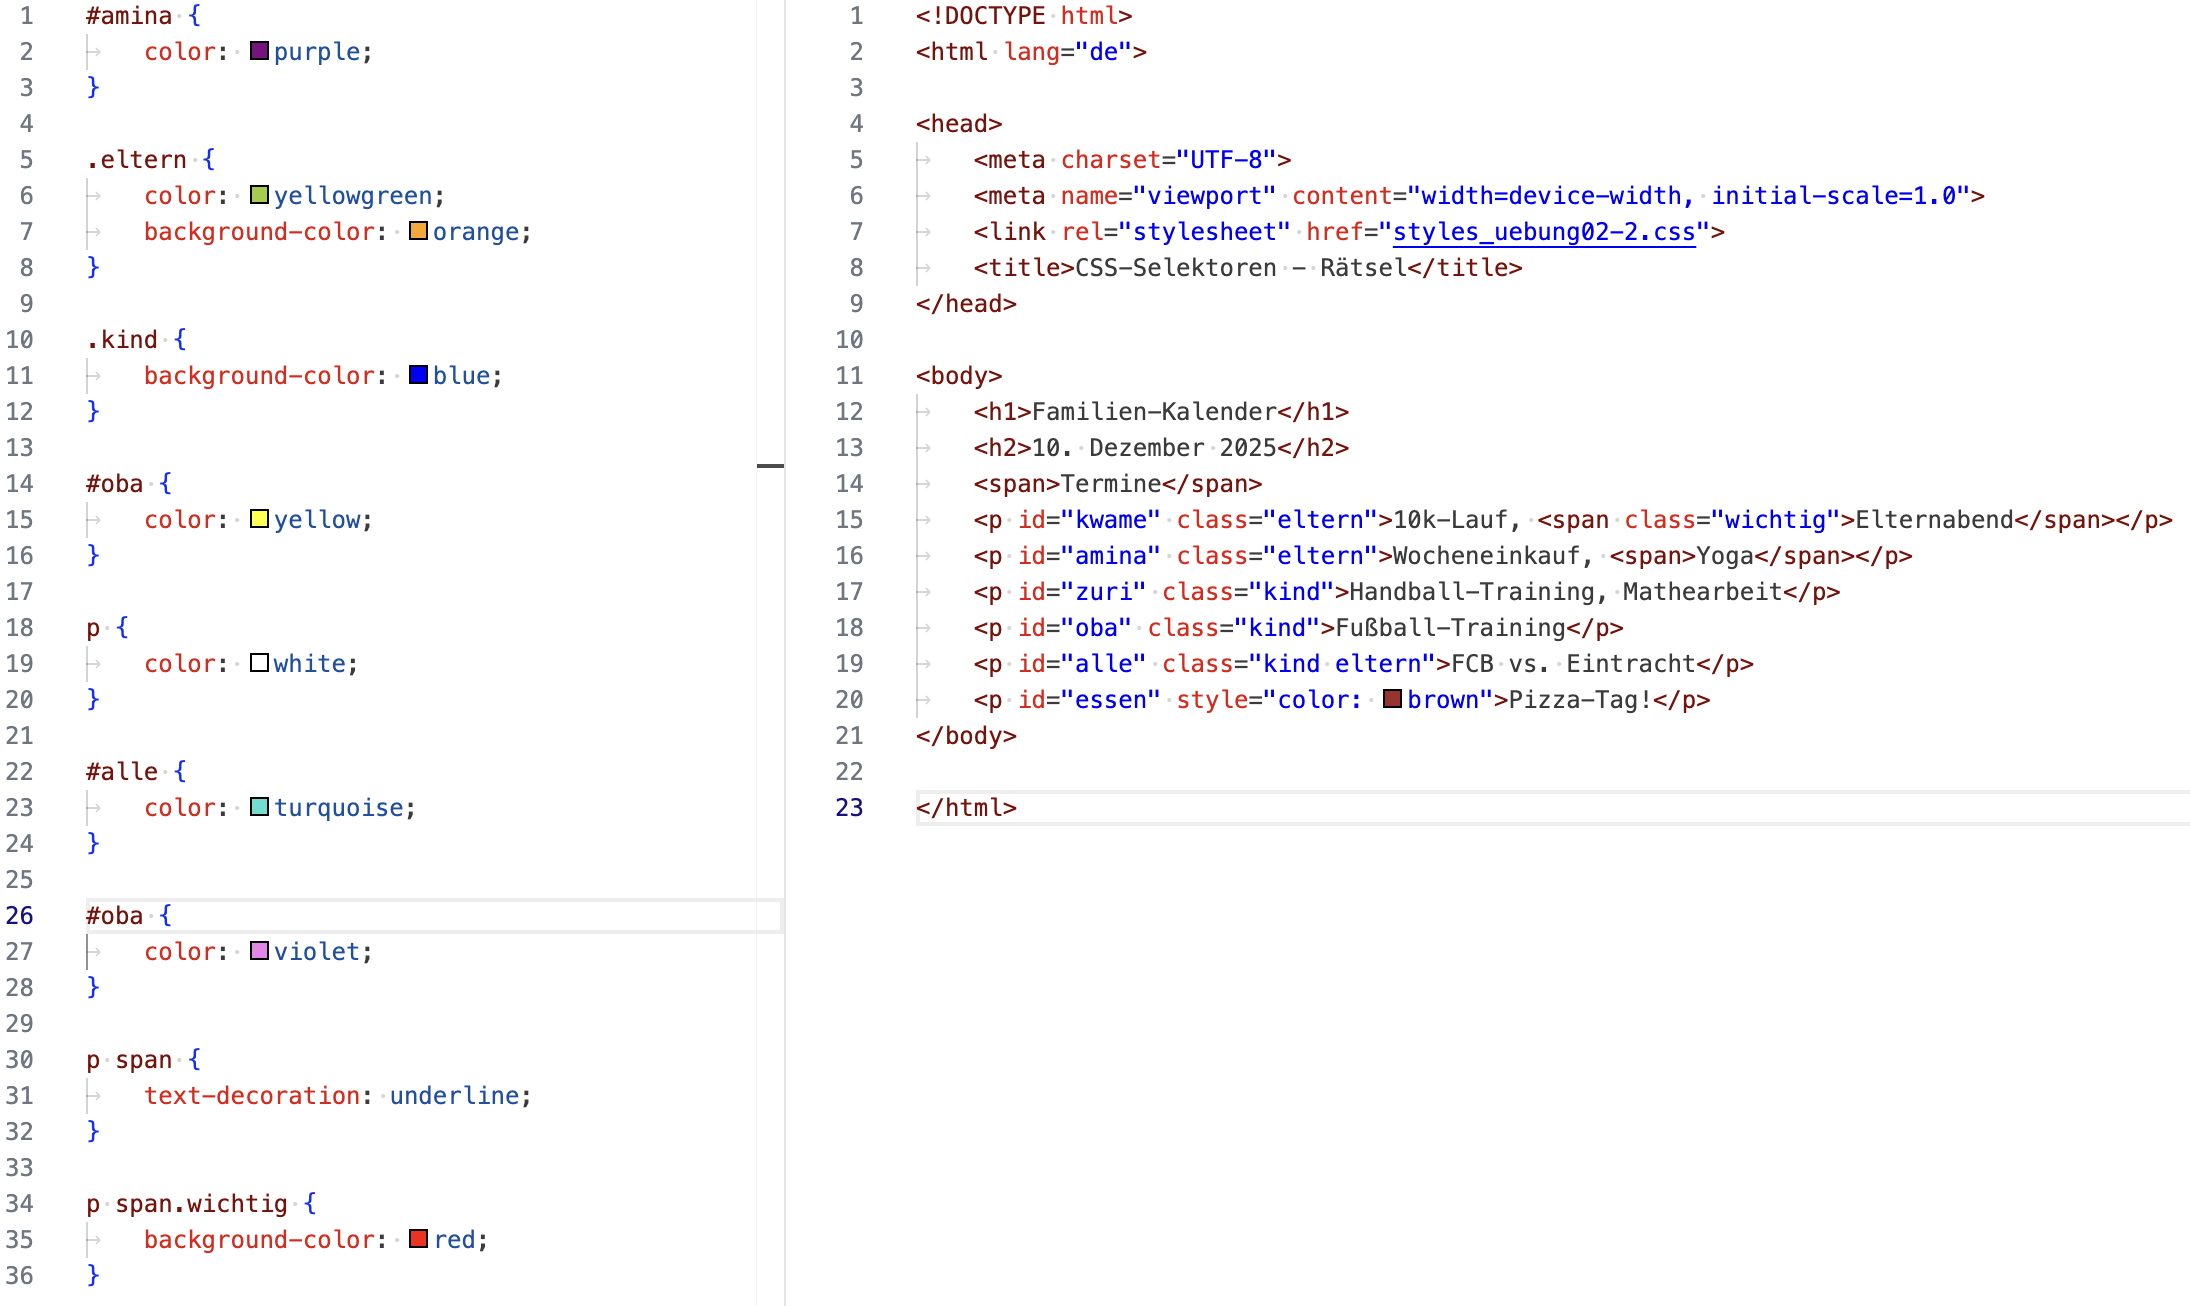Click the brown inline-style swatch in the HTML

(1391, 700)
